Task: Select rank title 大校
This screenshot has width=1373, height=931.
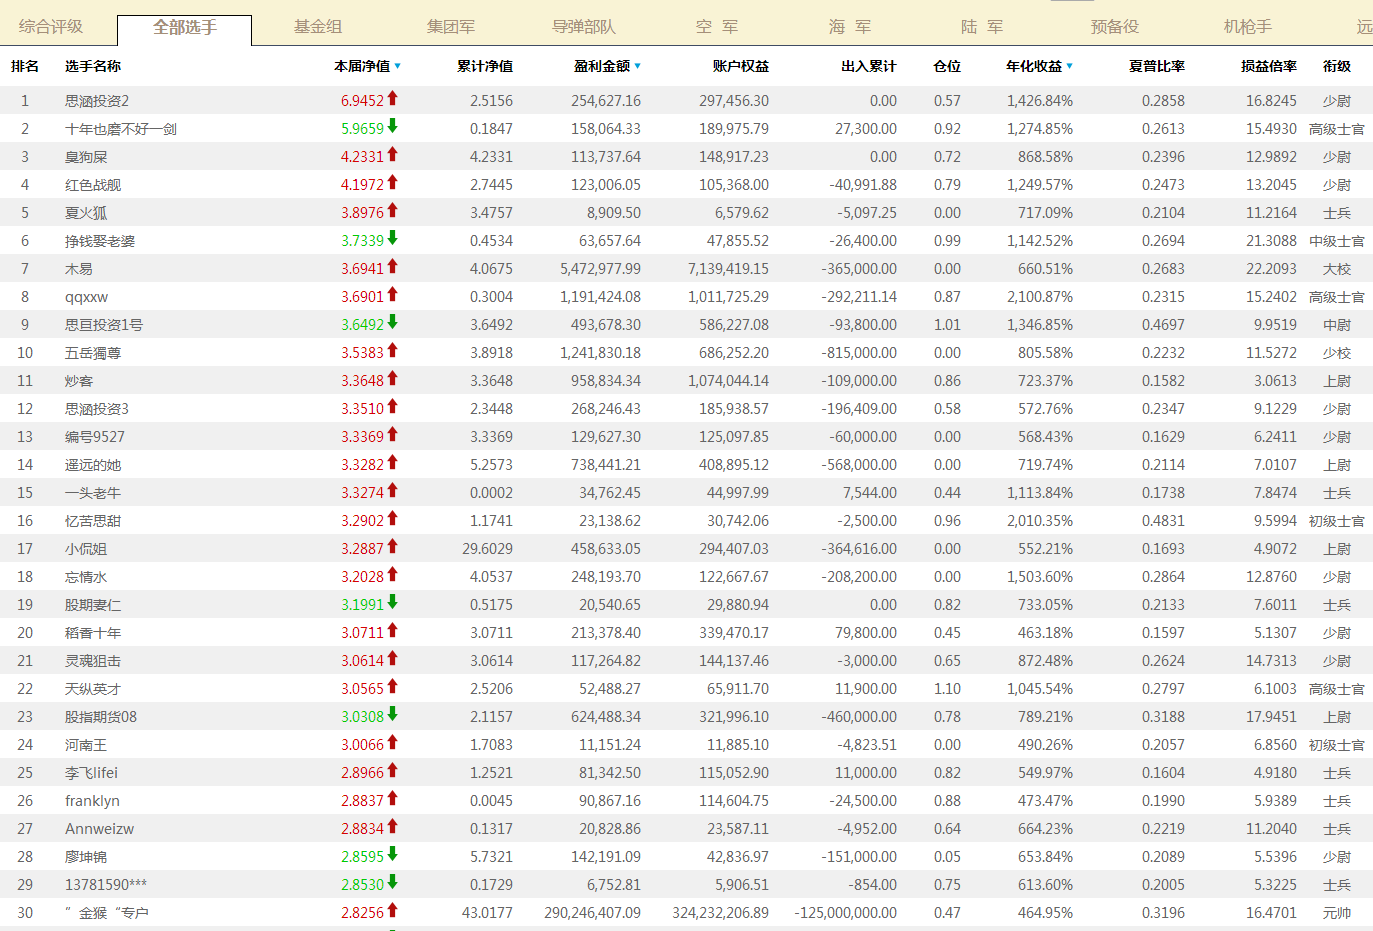Action: 1337,269
